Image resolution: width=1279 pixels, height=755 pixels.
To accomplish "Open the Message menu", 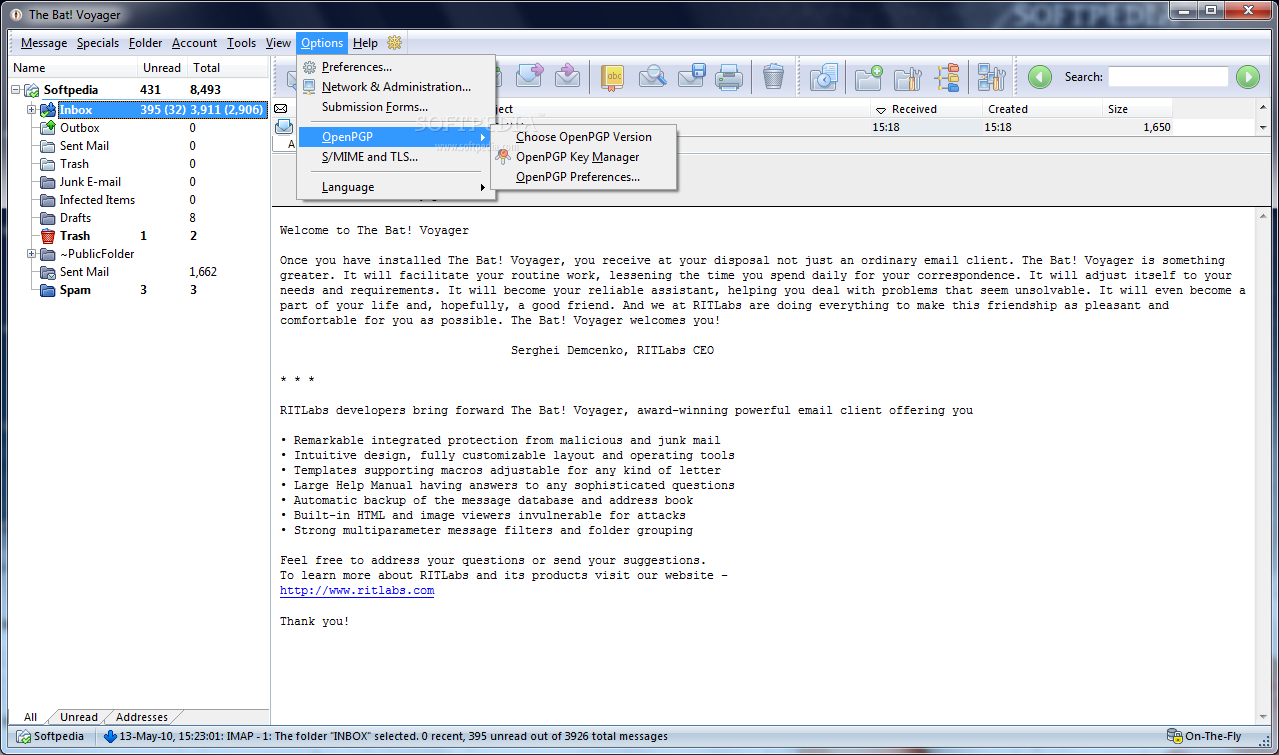I will click(44, 43).
